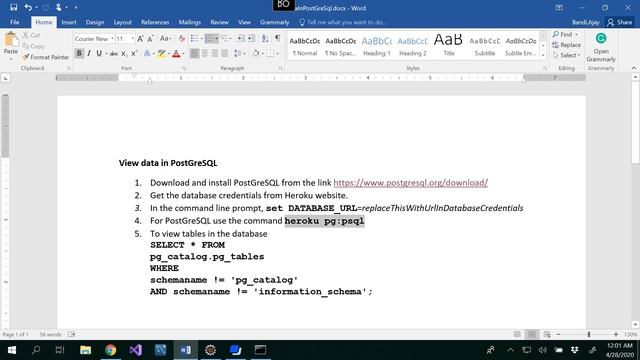Open Font dialog launcher
Viewport: 640px width, 360px height.
click(x=184, y=68)
